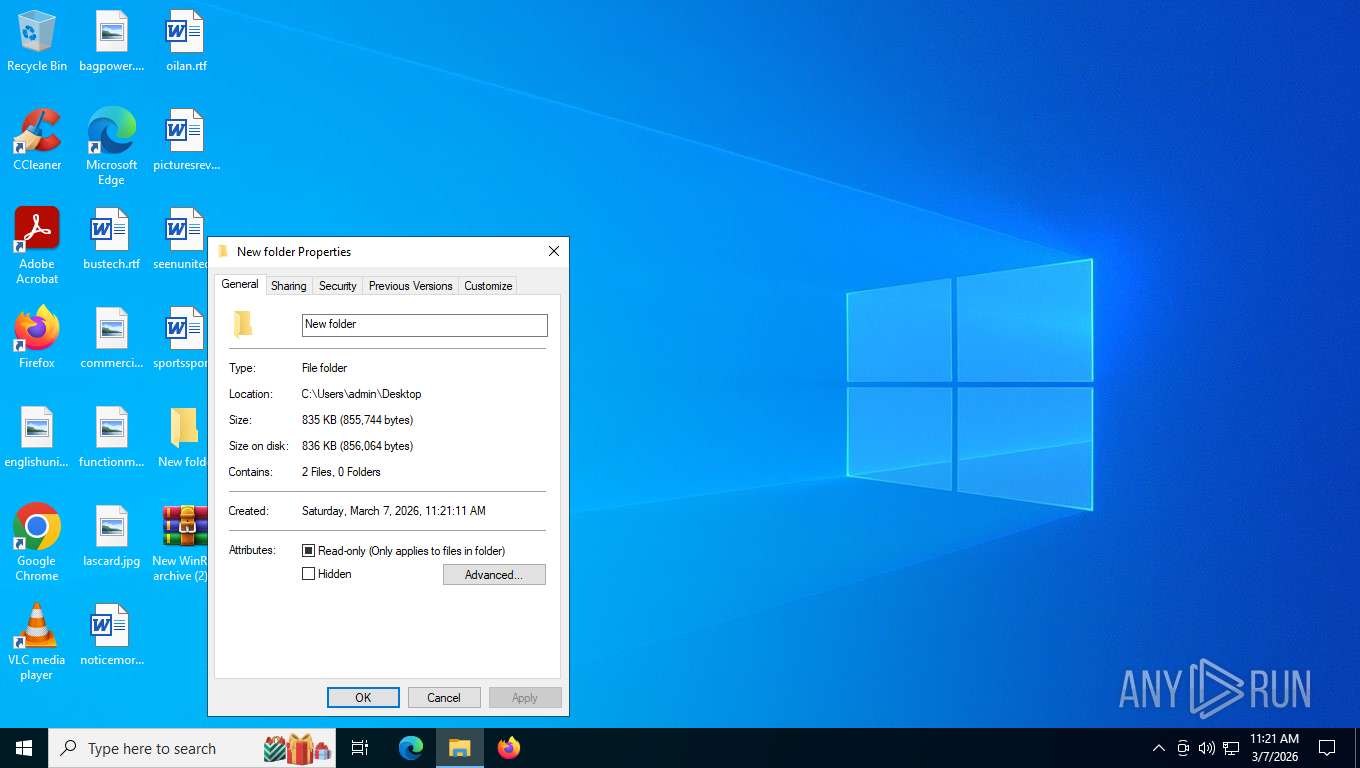Click the Windows Start button
The width and height of the screenshot is (1360, 768).
pyautogui.click(x=24, y=748)
